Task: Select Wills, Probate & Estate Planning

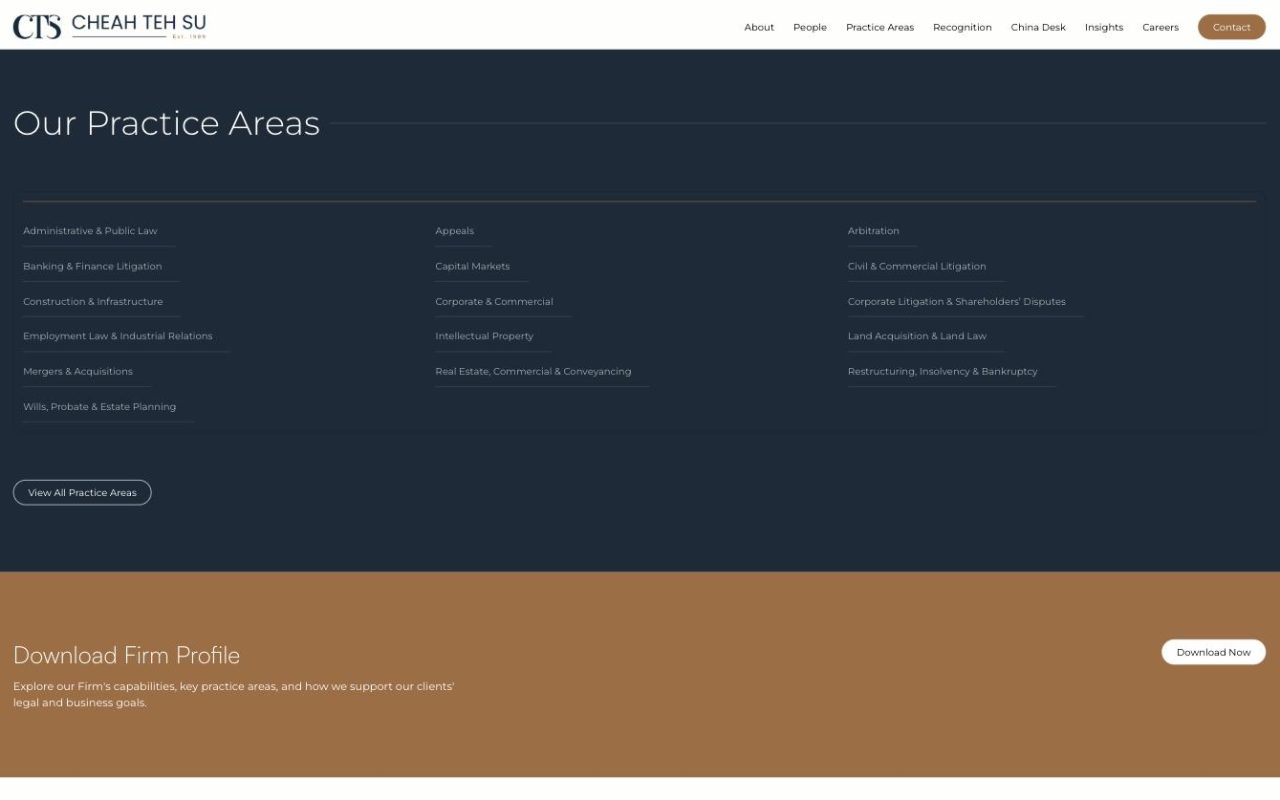Action: pyautogui.click(x=99, y=406)
